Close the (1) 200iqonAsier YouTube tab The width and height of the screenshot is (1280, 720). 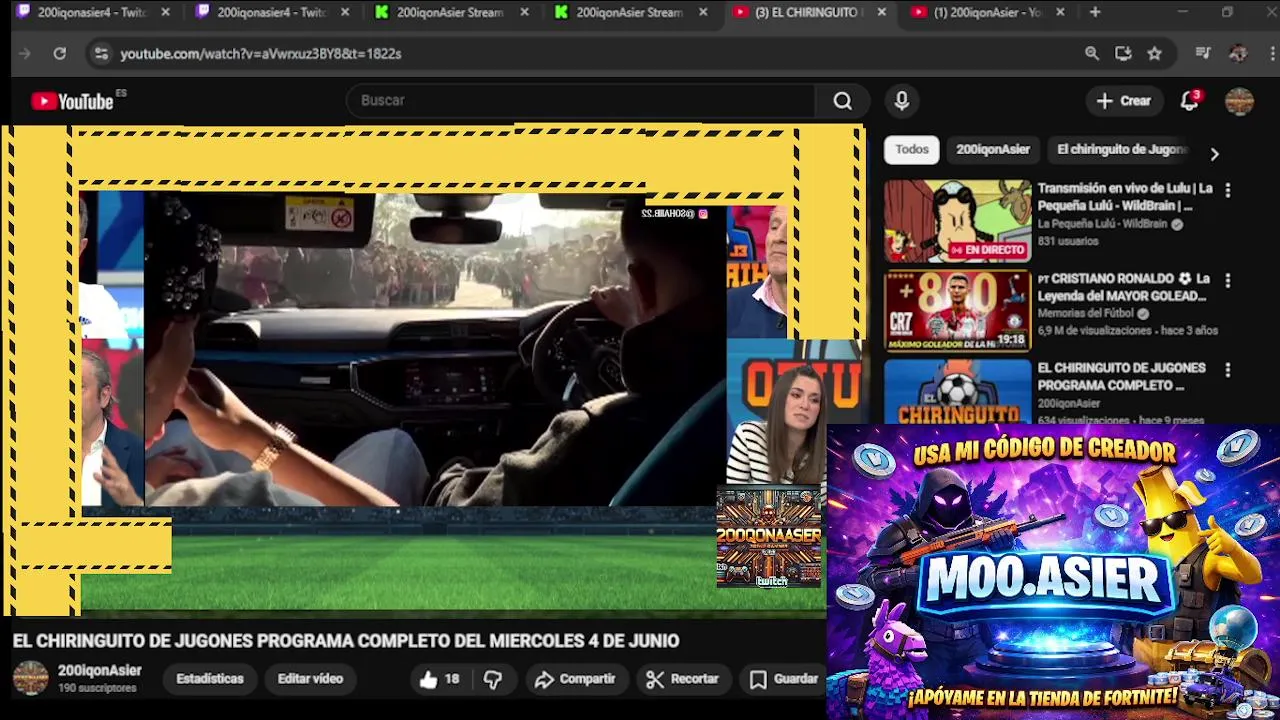pos(1060,12)
